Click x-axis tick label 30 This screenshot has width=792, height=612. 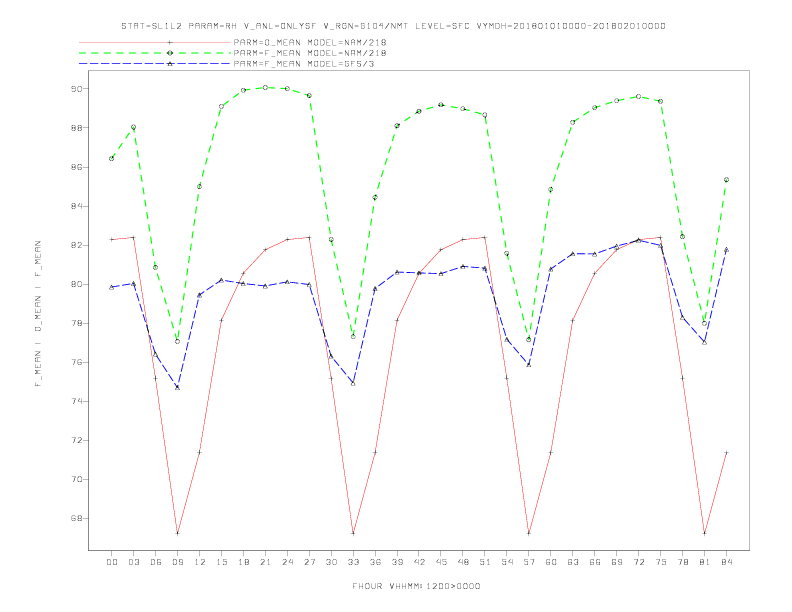[x=331, y=562]
